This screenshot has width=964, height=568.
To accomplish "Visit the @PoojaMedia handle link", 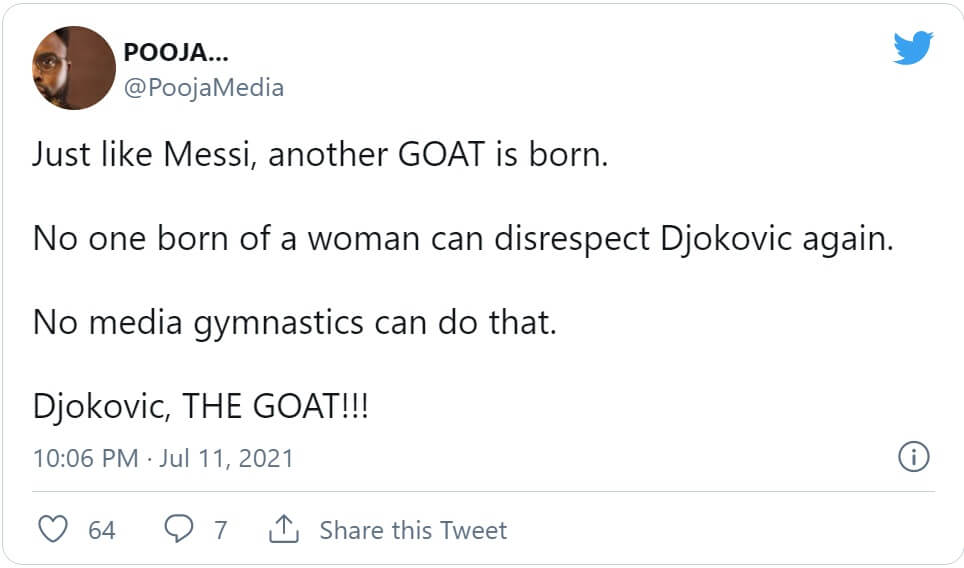I will 203,88.
